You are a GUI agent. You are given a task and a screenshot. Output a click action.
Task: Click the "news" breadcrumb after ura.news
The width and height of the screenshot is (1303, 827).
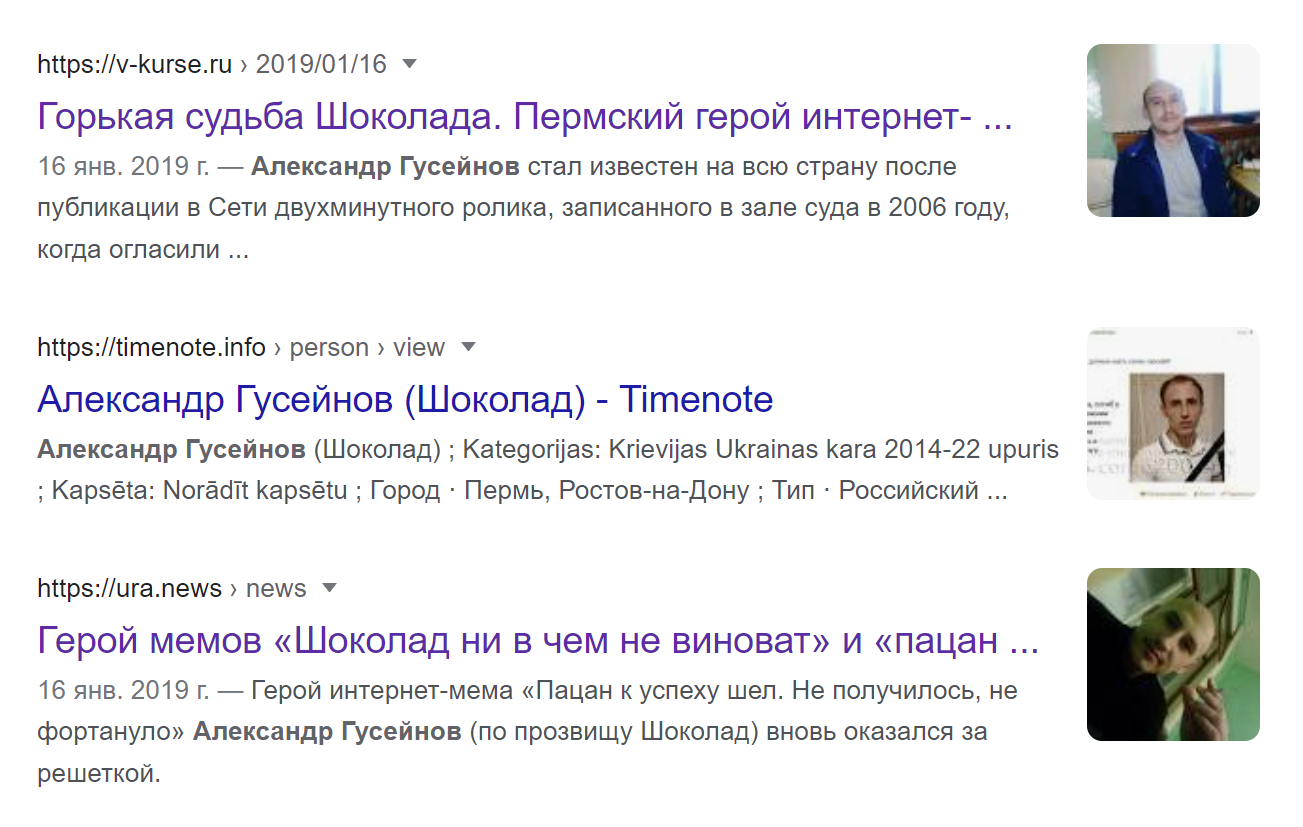pyautogui.click(x=276, y=588)
